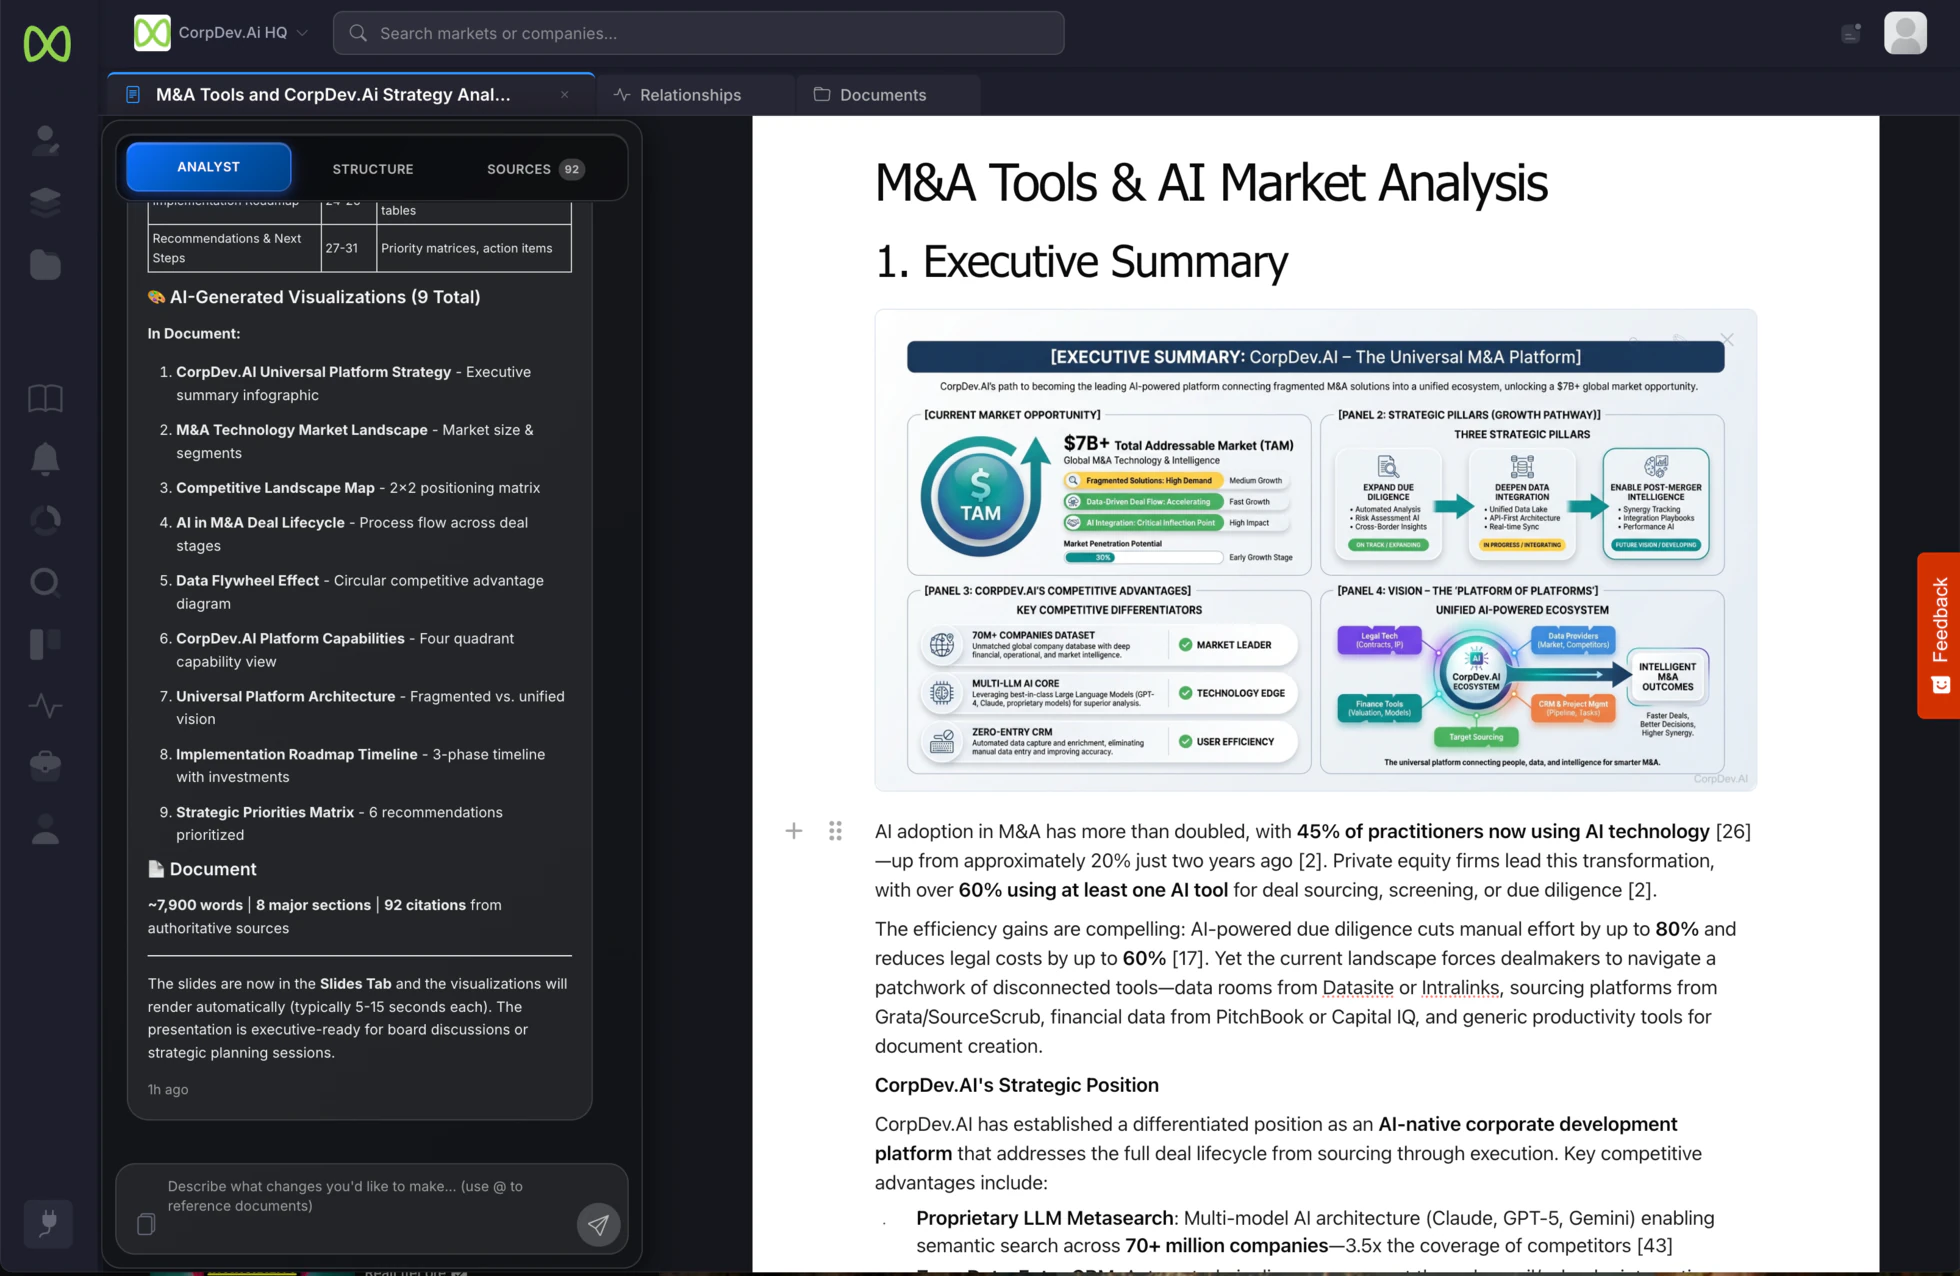Open the open-book library sidebar icon
The image size is (1960, 1276).
click(45, 398)
